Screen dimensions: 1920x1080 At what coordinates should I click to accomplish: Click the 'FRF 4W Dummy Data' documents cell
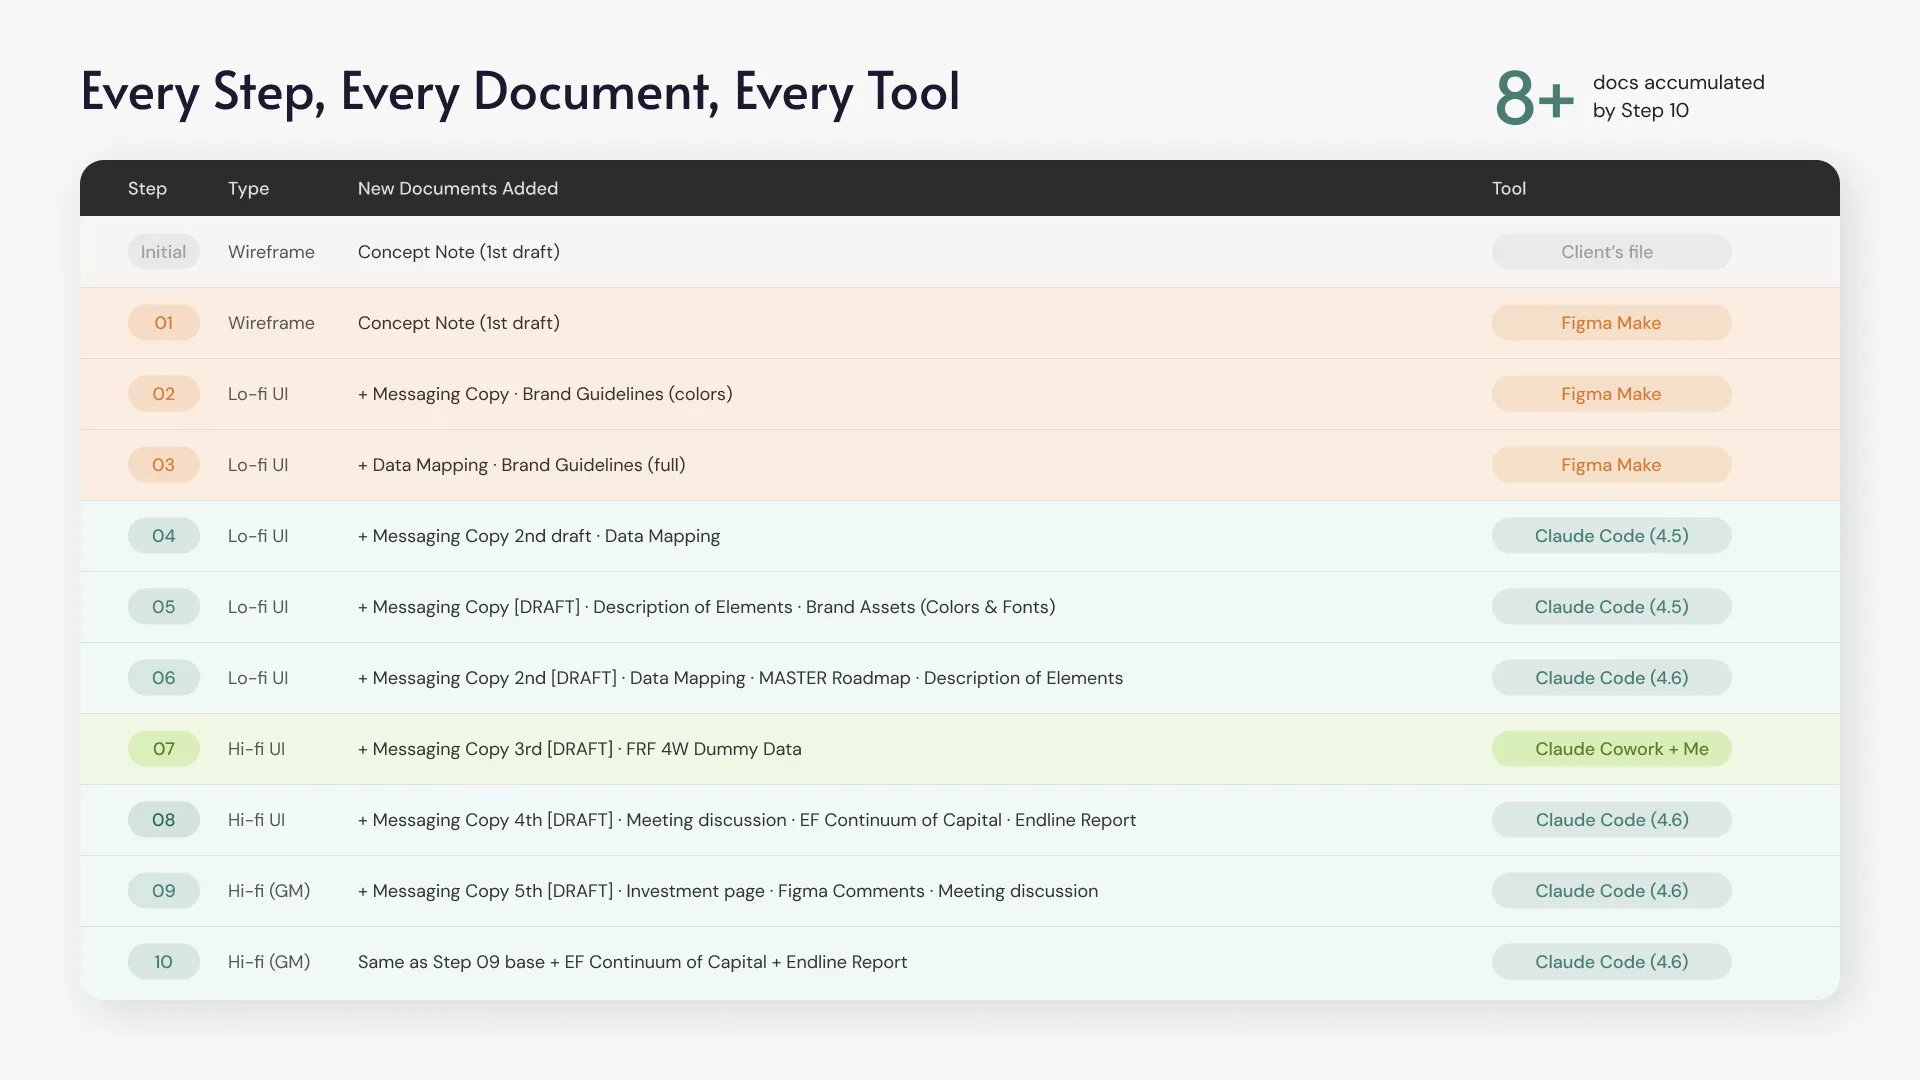[x=580, y=749]
